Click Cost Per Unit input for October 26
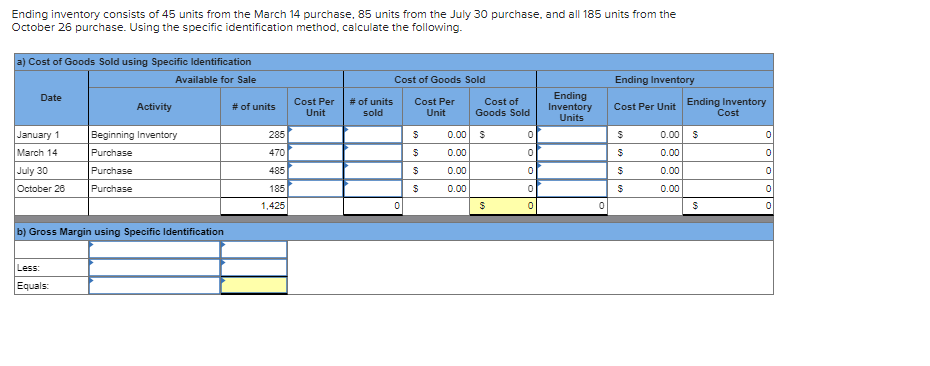This screenshot has width=930, height=366. click(x=316, y=189)
